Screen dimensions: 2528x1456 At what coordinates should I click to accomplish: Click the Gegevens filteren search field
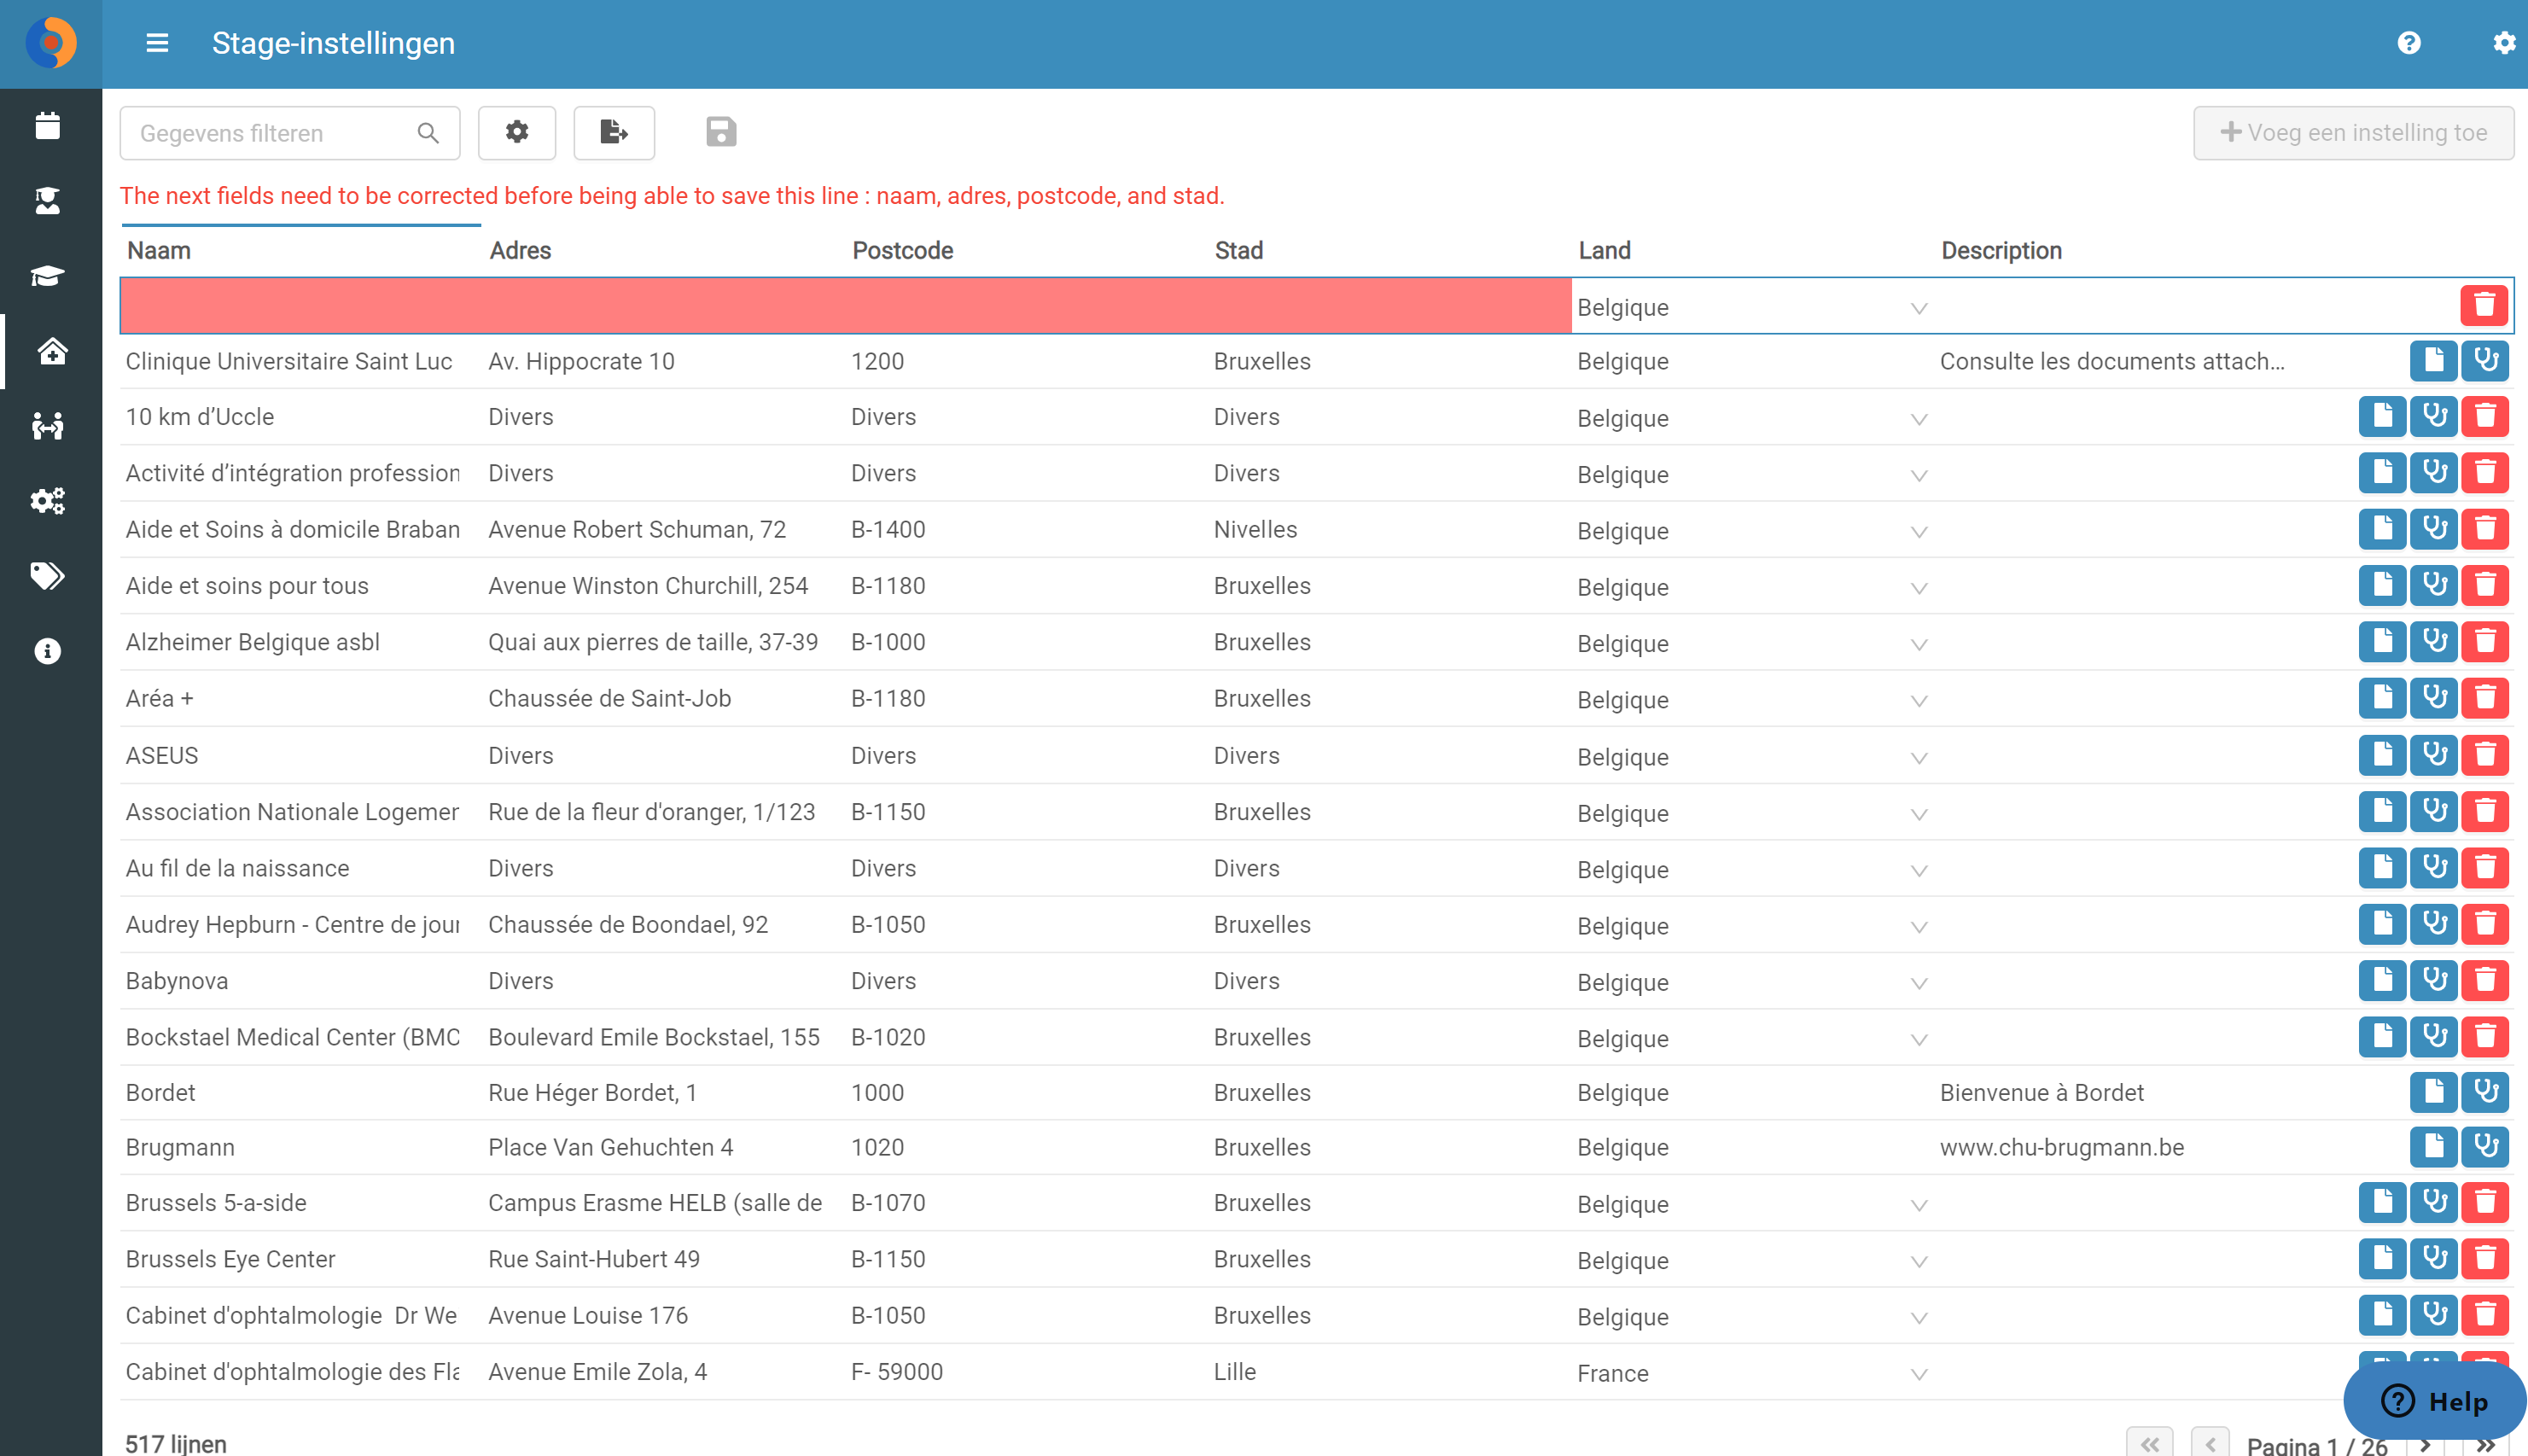[290, 133]
